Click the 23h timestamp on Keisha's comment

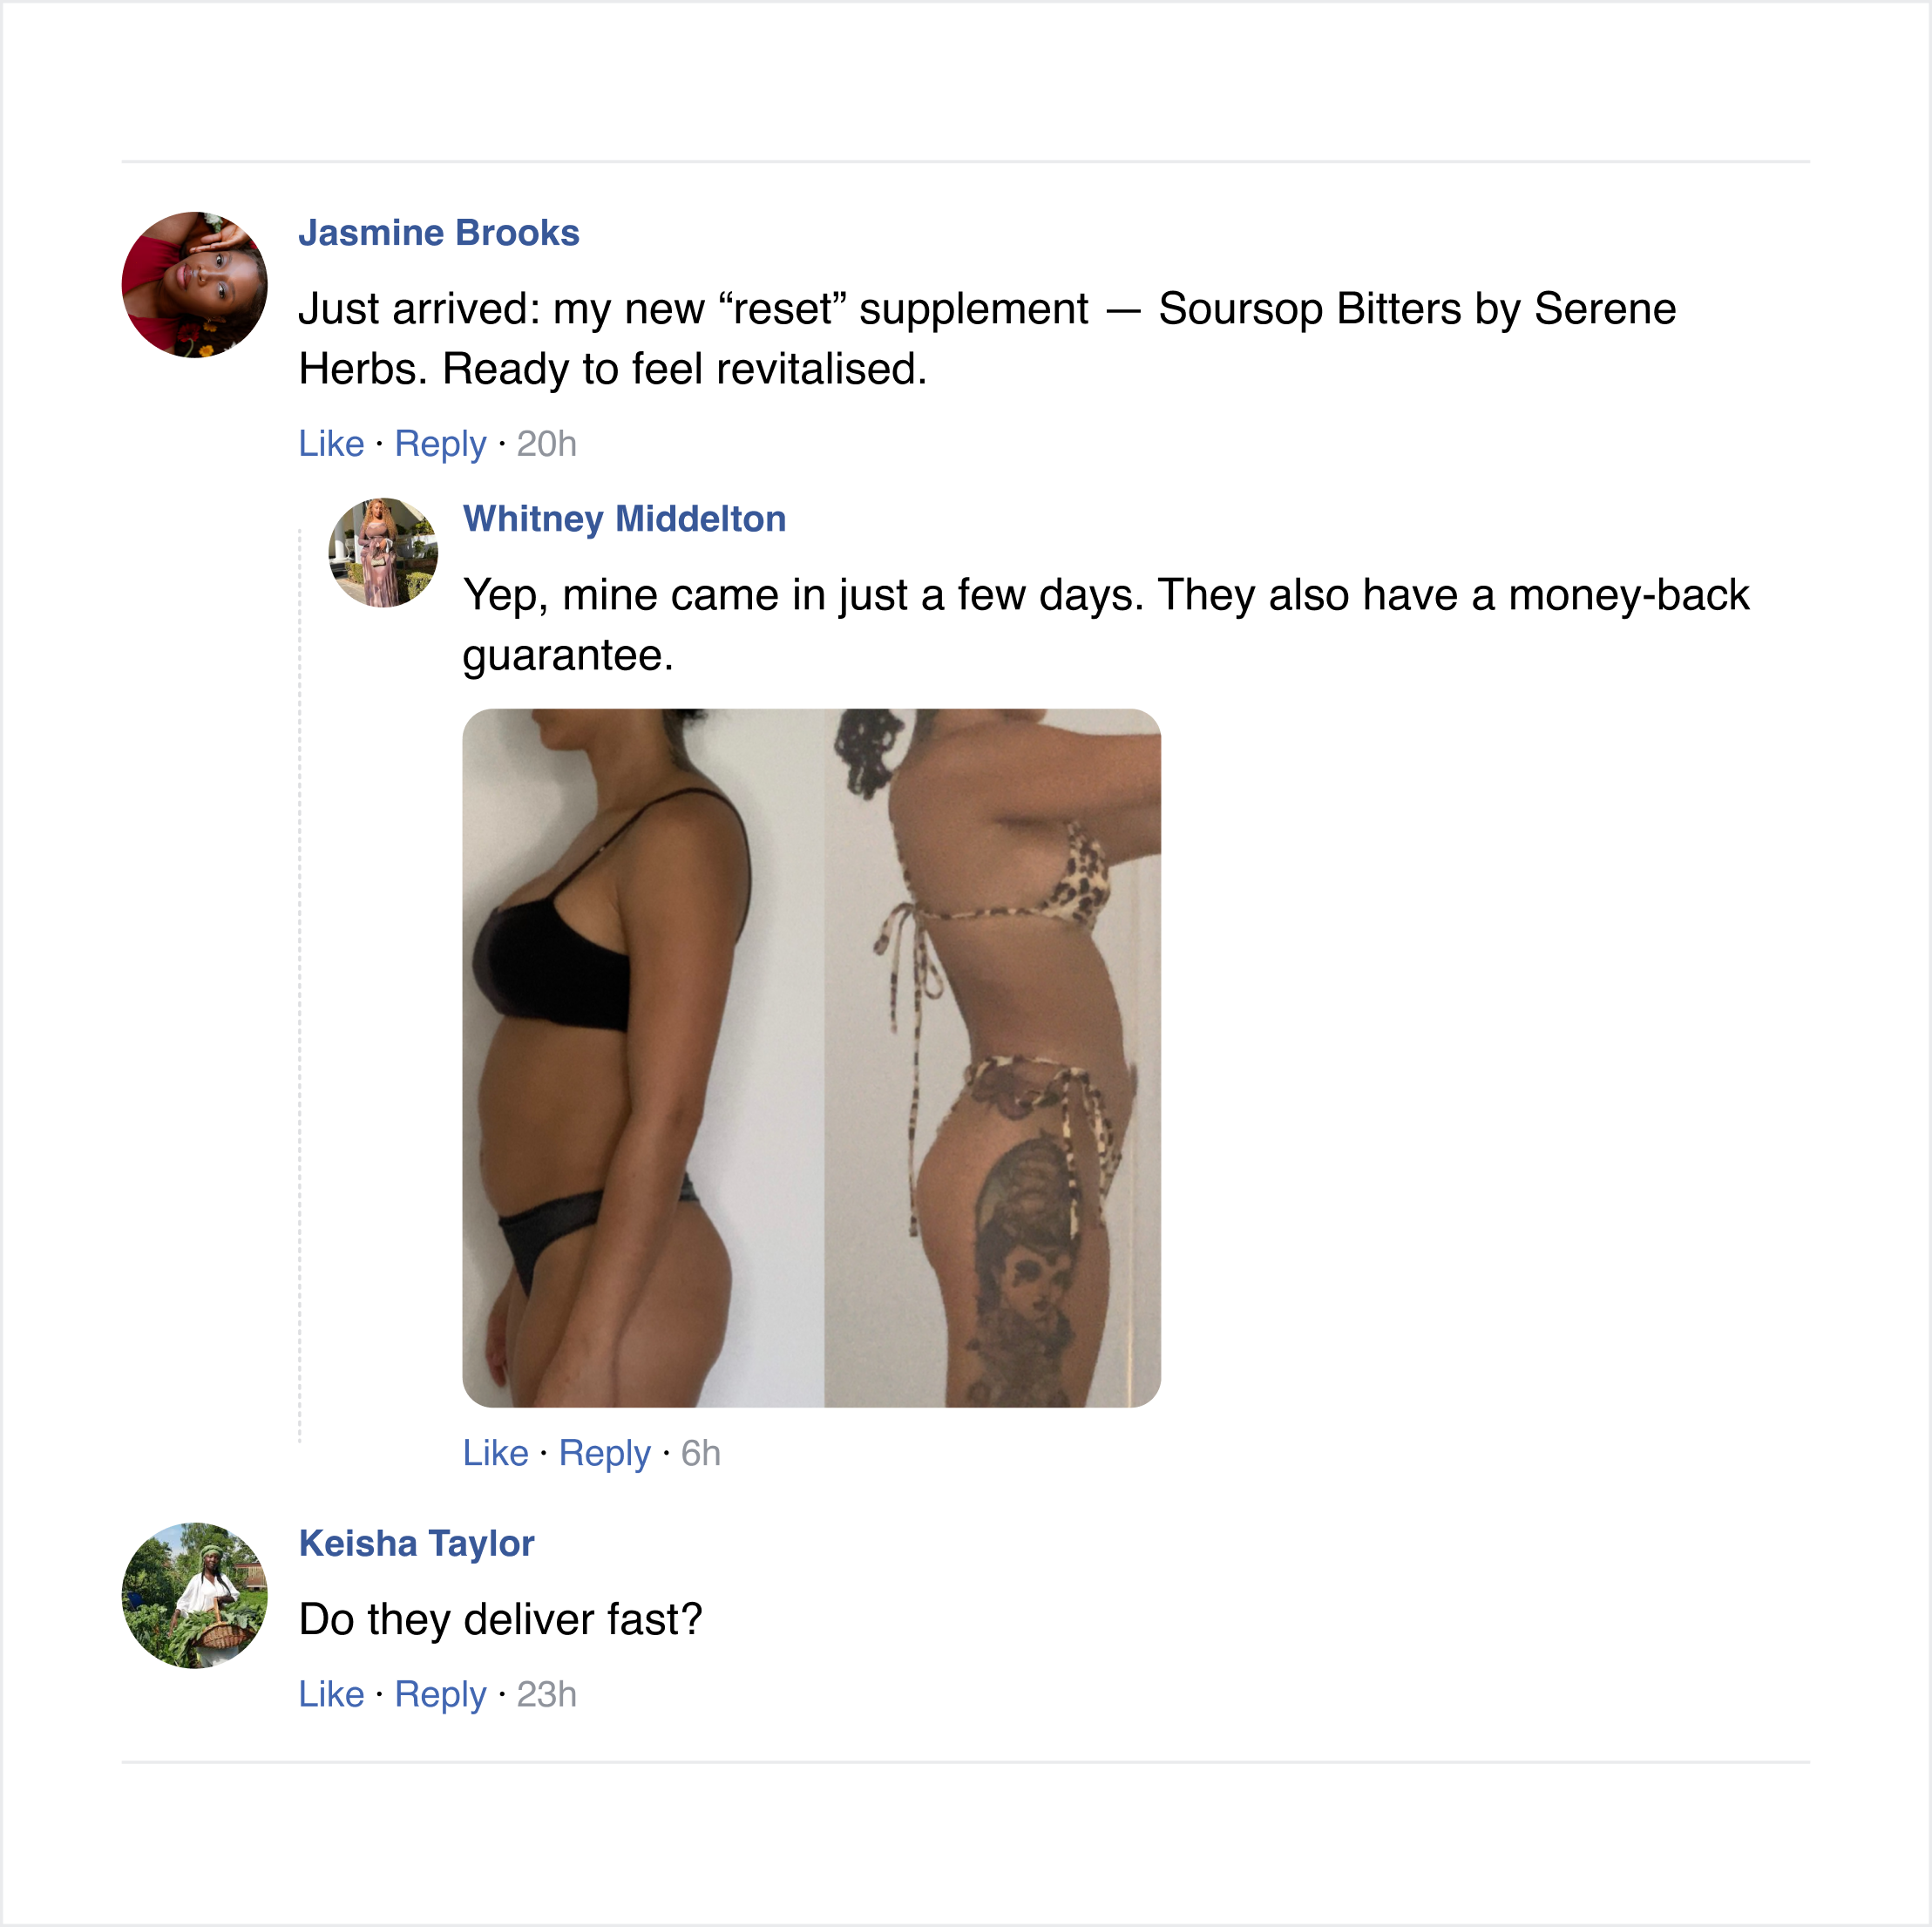coord(546,1694)
